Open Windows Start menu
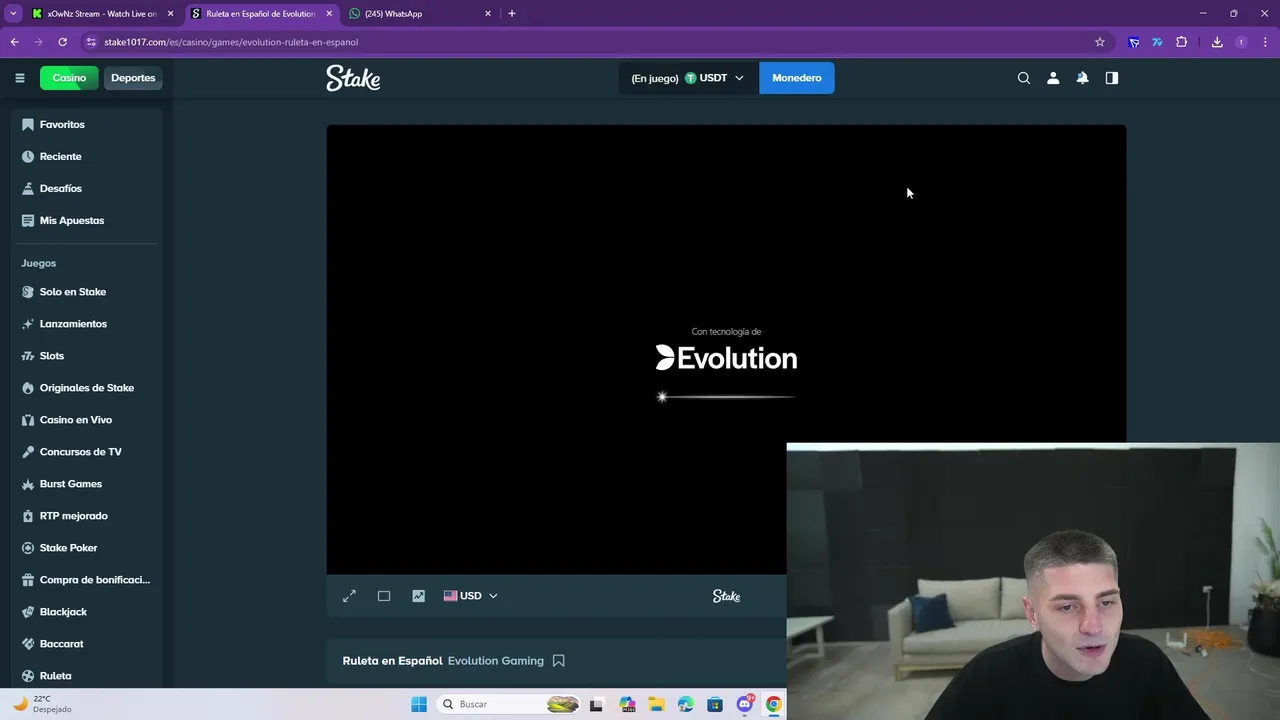1280x720 pixels. click(418, 704)
